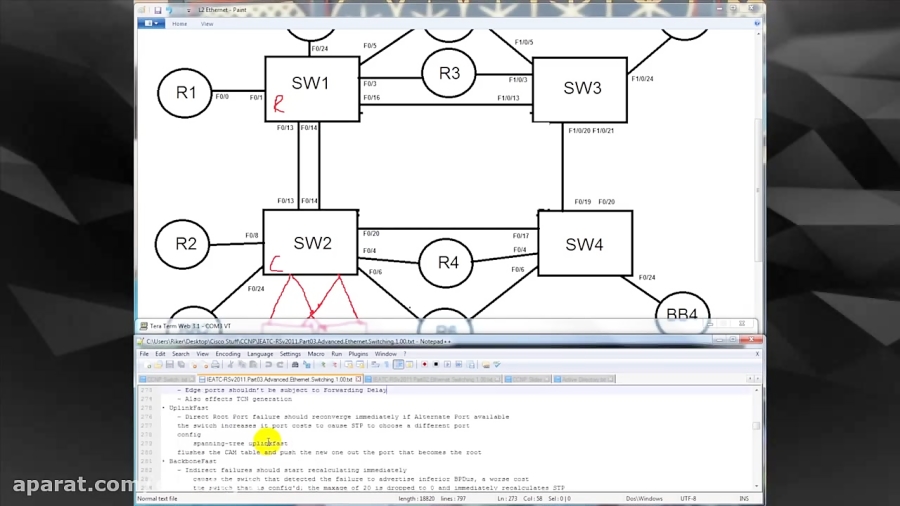Image resolution: width=900 pixels, height=506 pixels.
Task: Open the Notepad++ View menu
Action: click(x=203, y=354)
